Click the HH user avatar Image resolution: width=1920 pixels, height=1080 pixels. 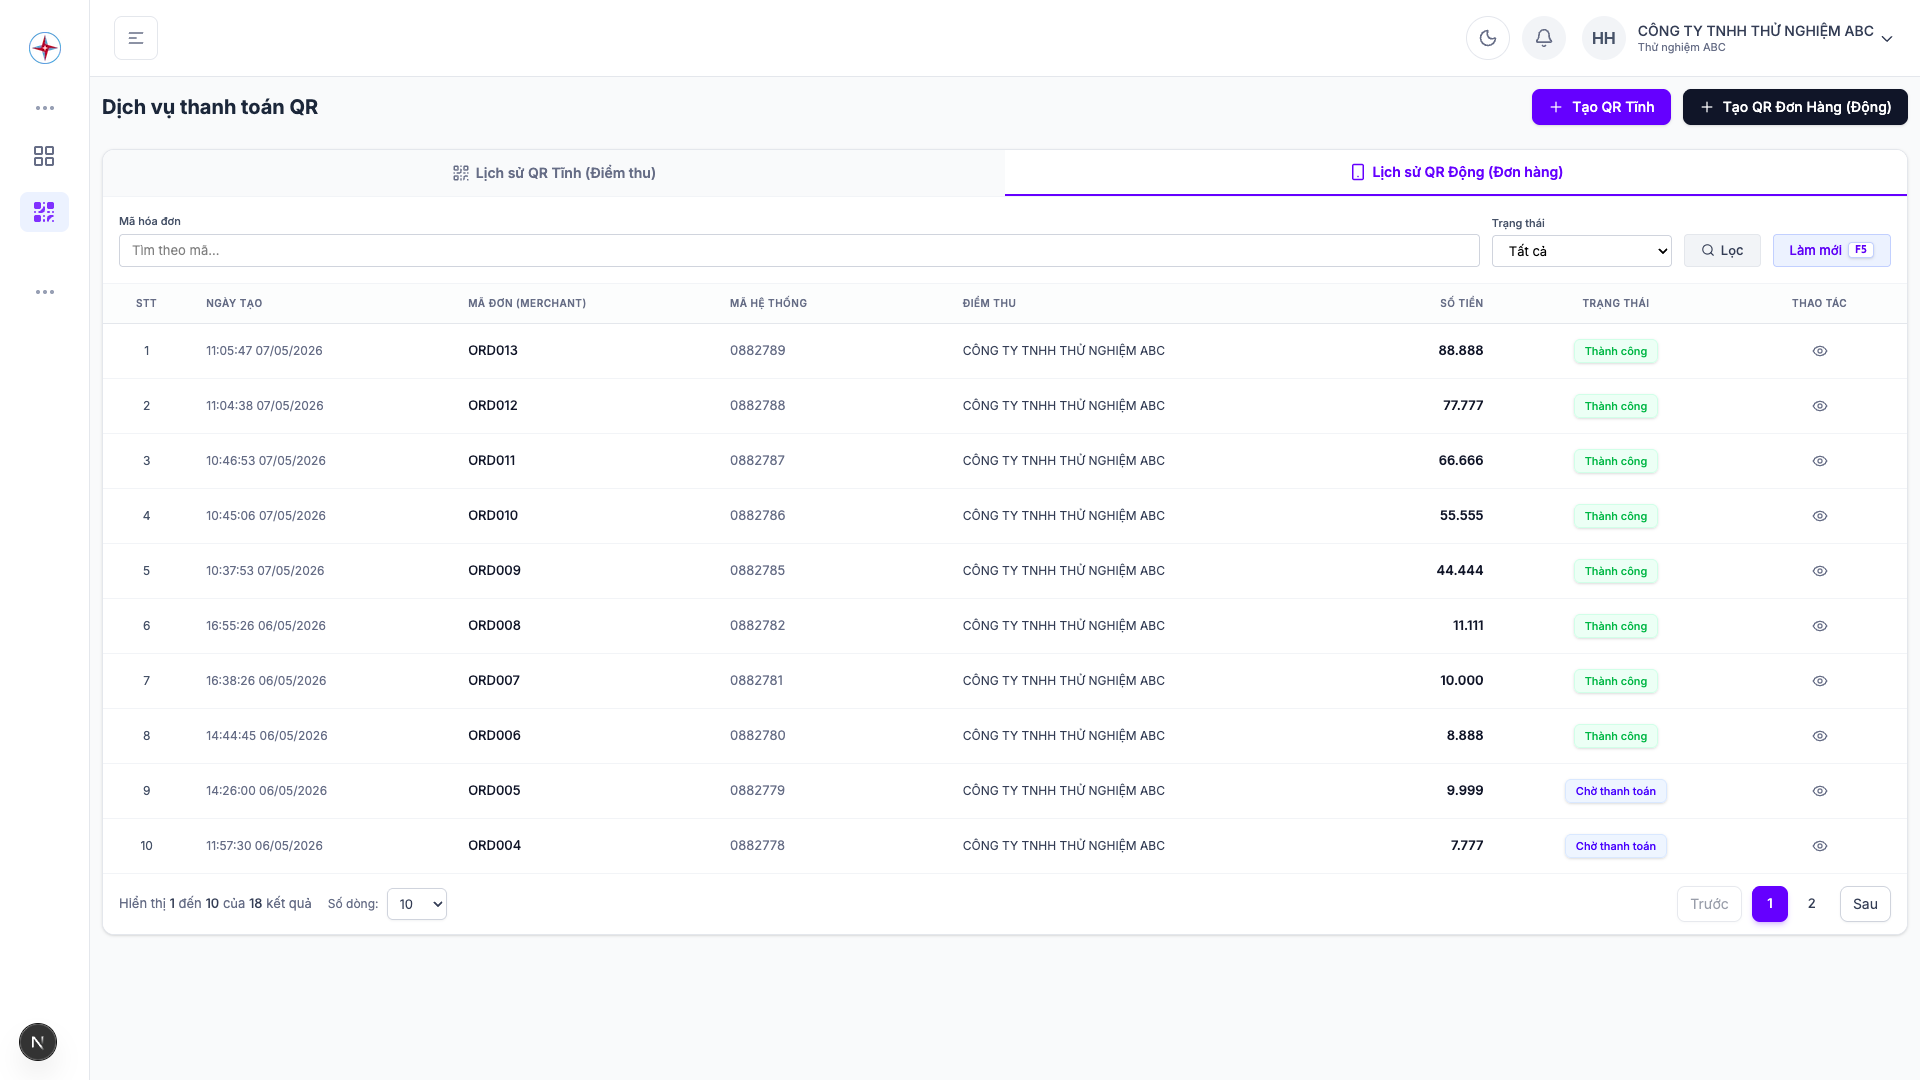(1603, 38)
